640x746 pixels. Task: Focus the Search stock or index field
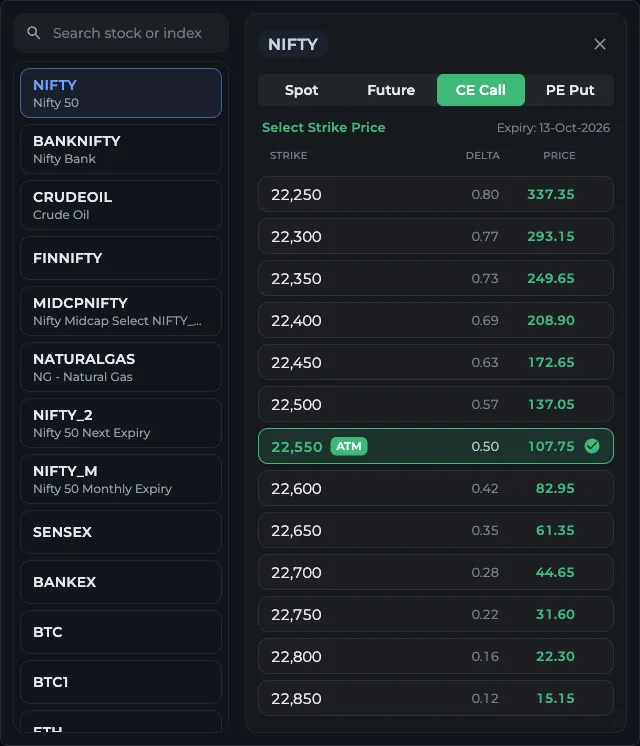121,33
